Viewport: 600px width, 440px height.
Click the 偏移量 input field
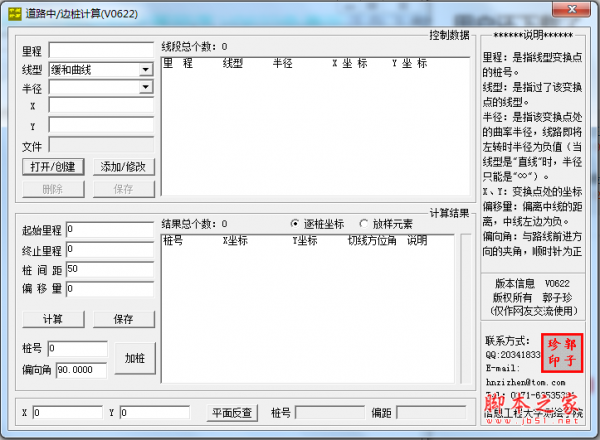pos(110,289)
